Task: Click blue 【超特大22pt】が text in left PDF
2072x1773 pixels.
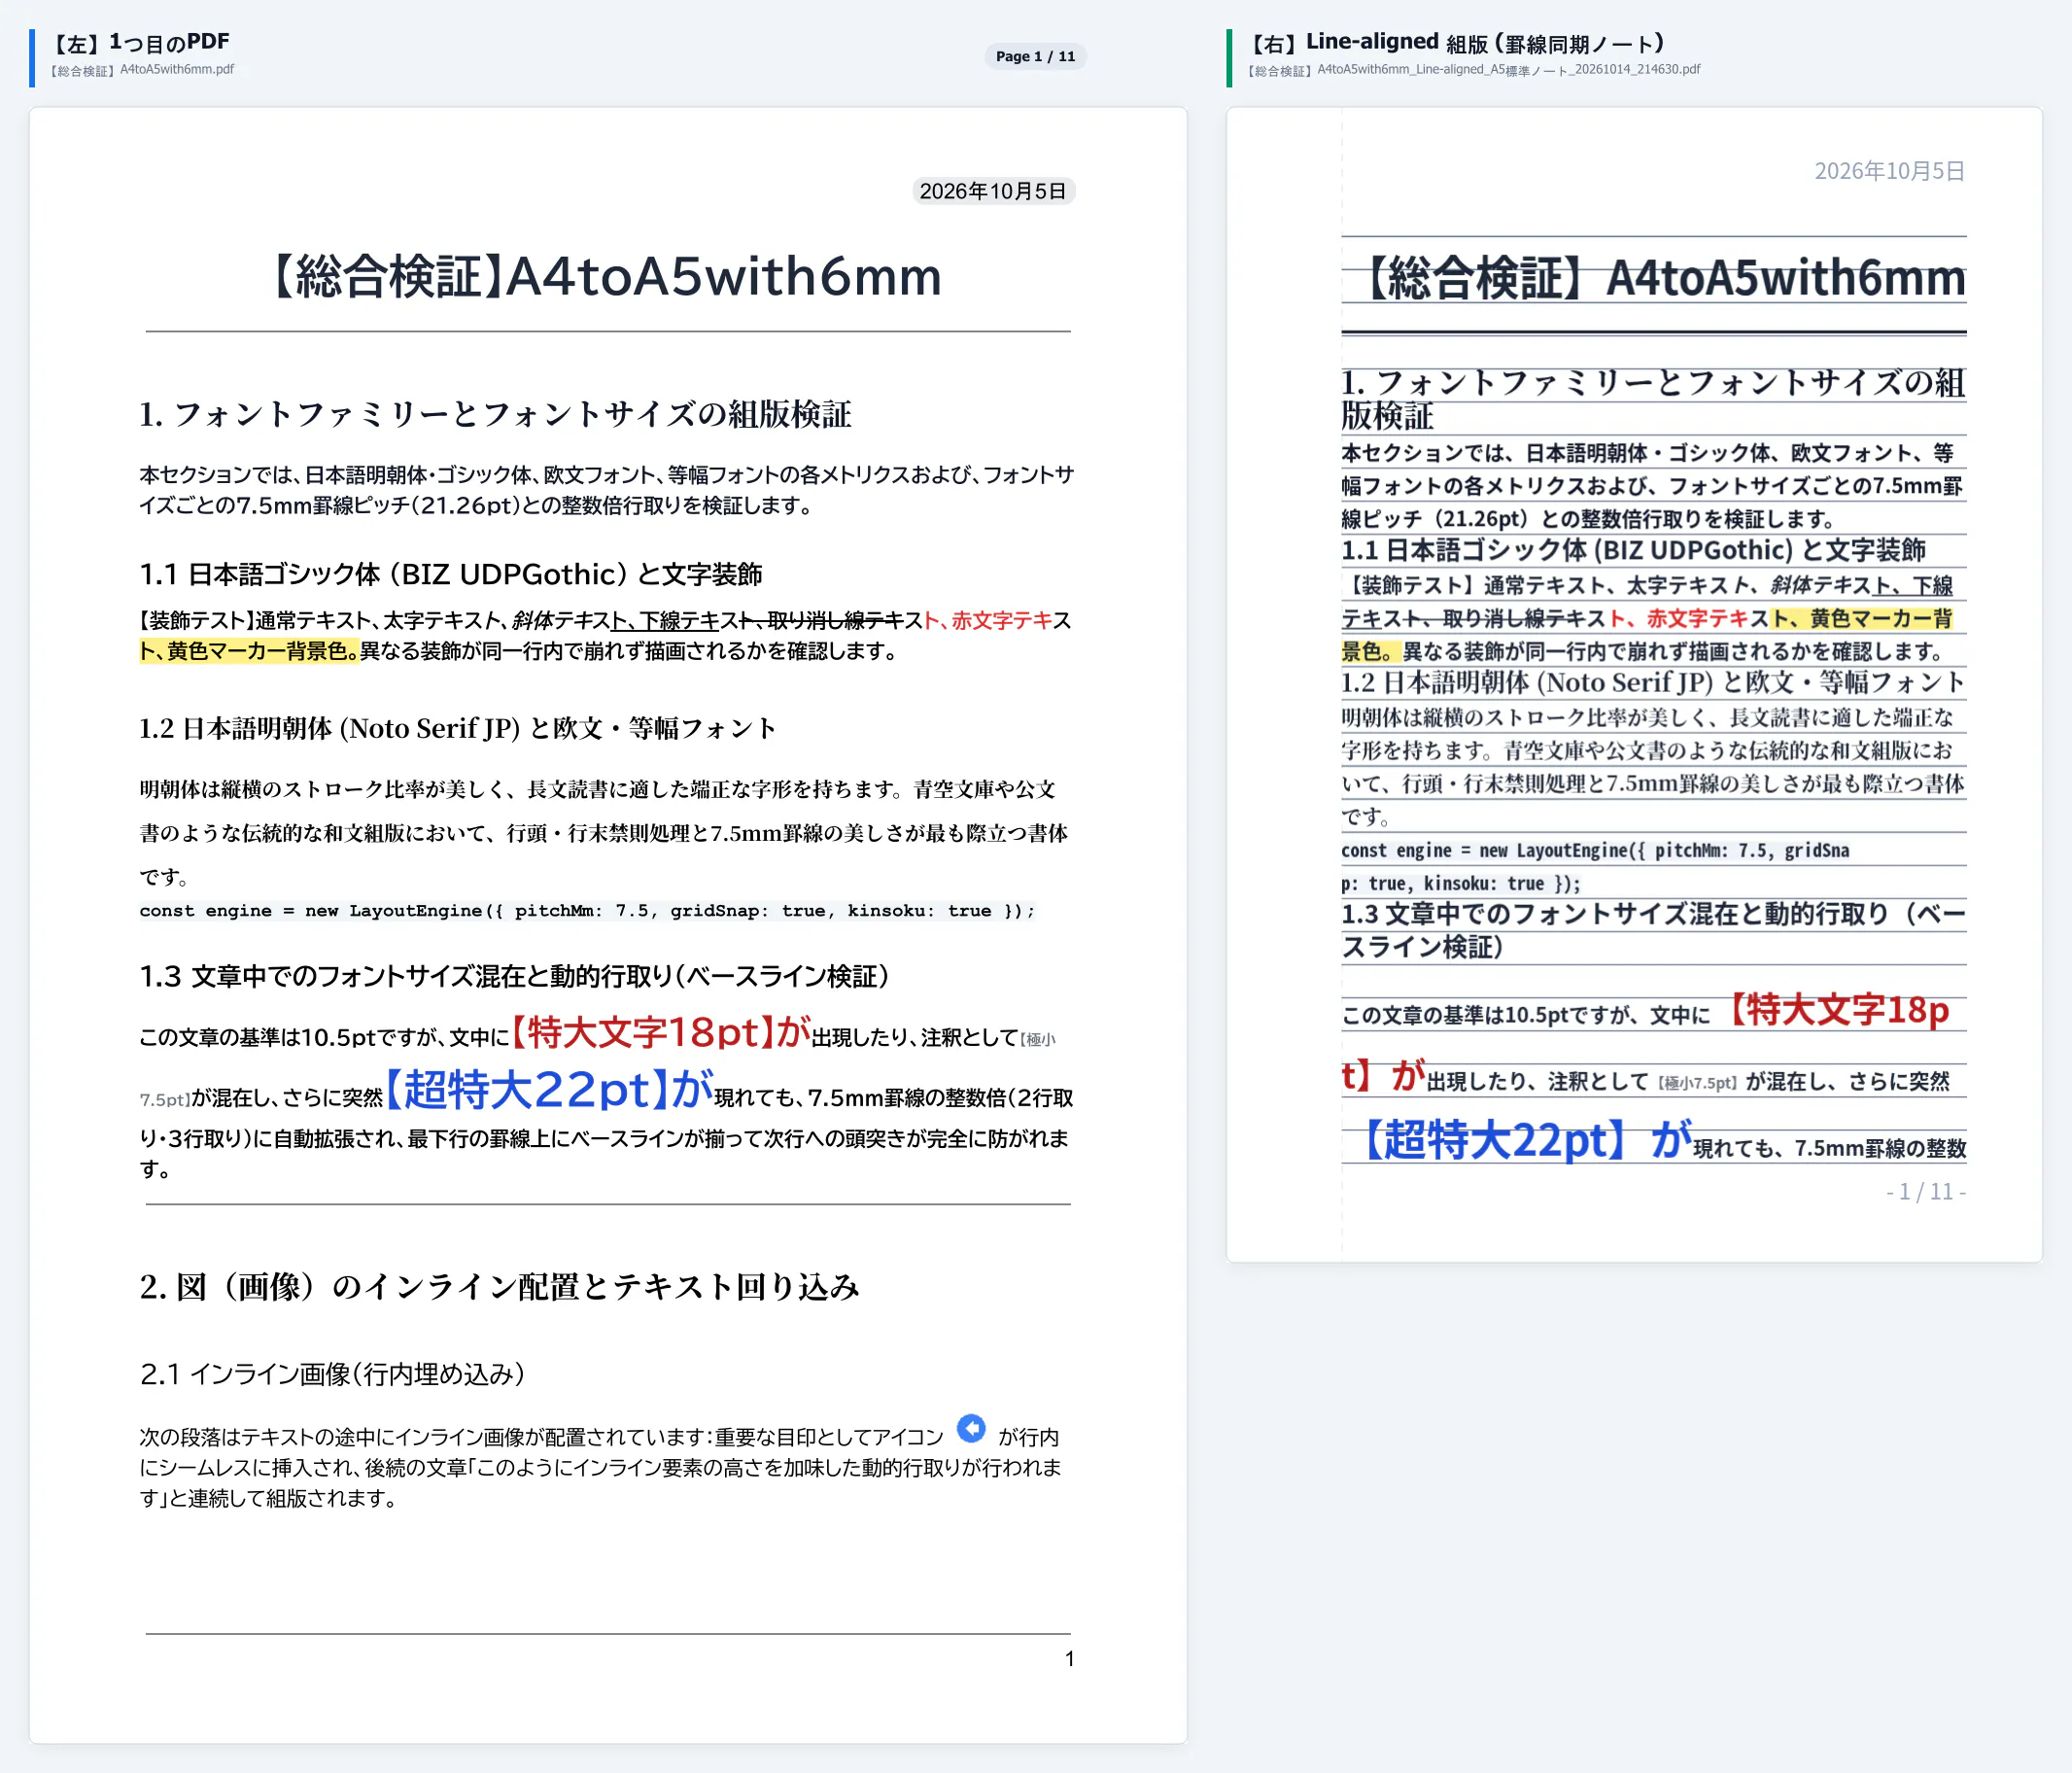Action: pyautogui.click(x=549, y=1089)
